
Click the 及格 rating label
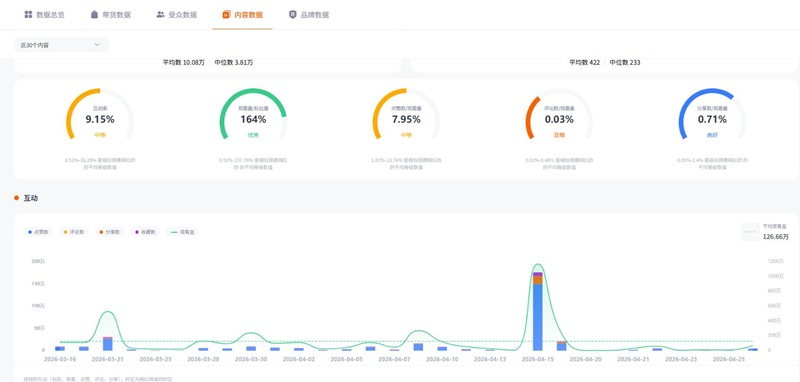(559, 135)
